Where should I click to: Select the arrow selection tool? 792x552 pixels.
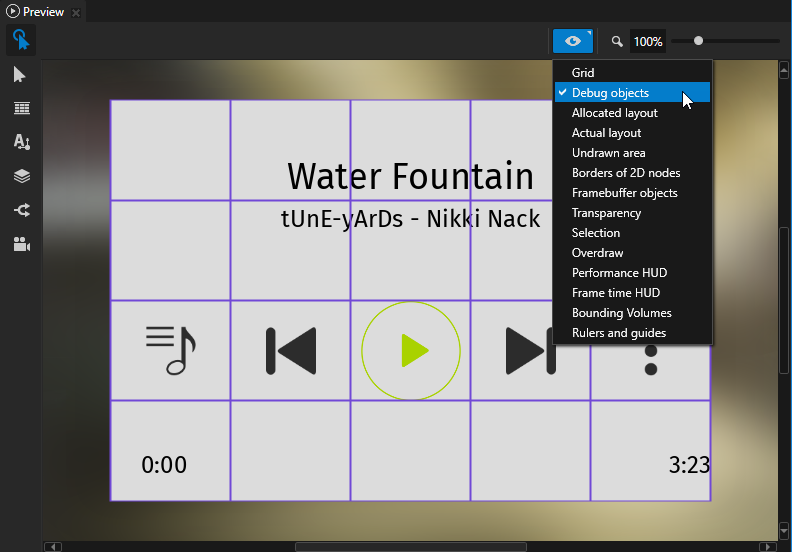[20, 75]
